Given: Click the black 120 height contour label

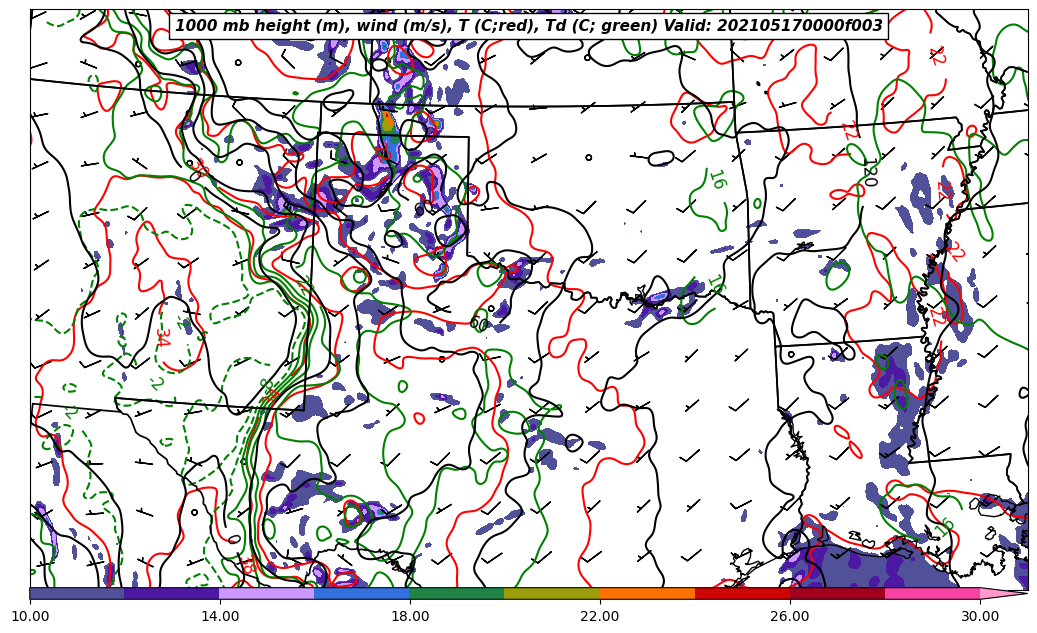Looking at the screenshot, I should point(870,173).
